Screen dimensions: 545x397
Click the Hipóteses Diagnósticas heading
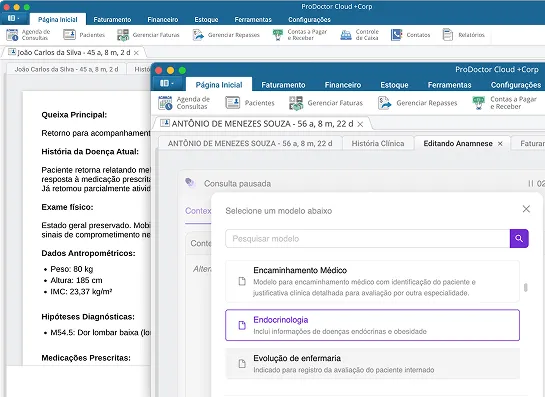88,317
